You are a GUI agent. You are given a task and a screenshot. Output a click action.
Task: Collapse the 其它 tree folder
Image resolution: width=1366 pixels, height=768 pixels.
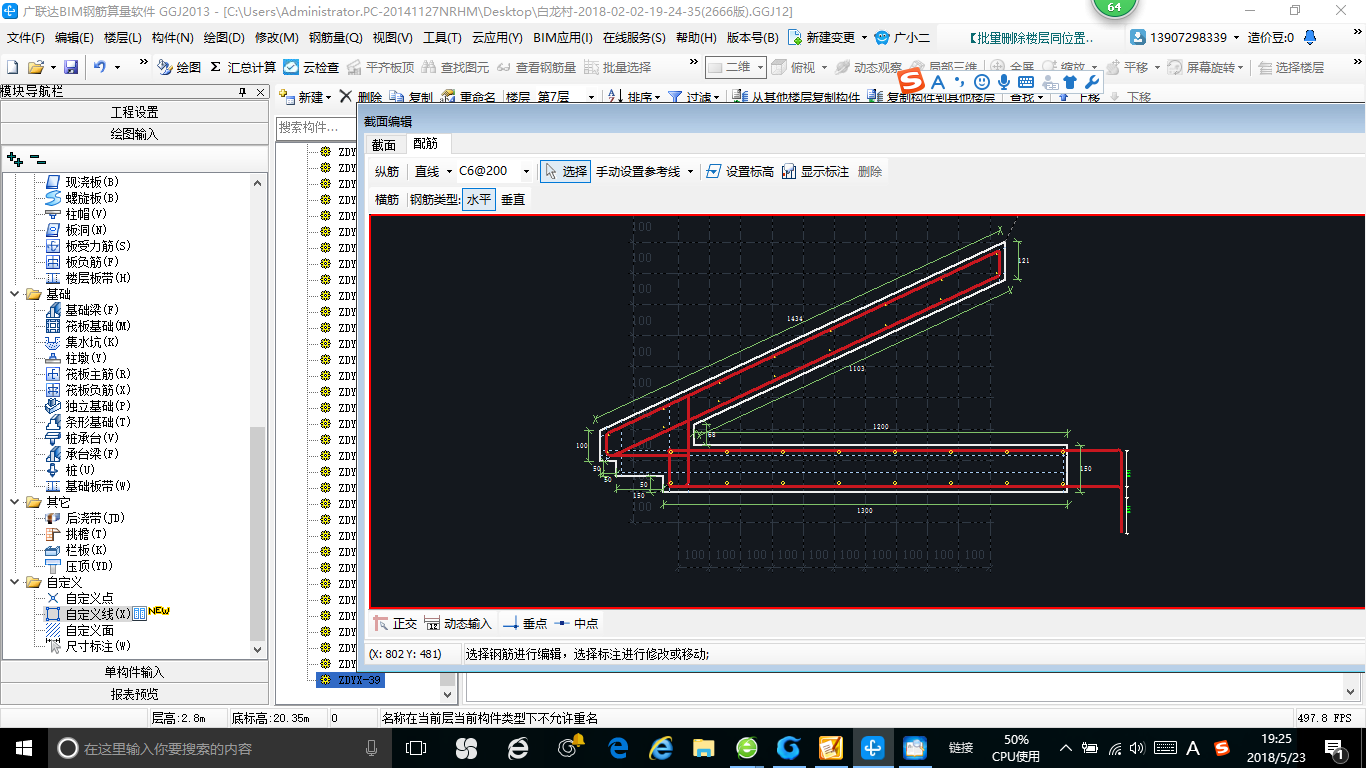14,502
